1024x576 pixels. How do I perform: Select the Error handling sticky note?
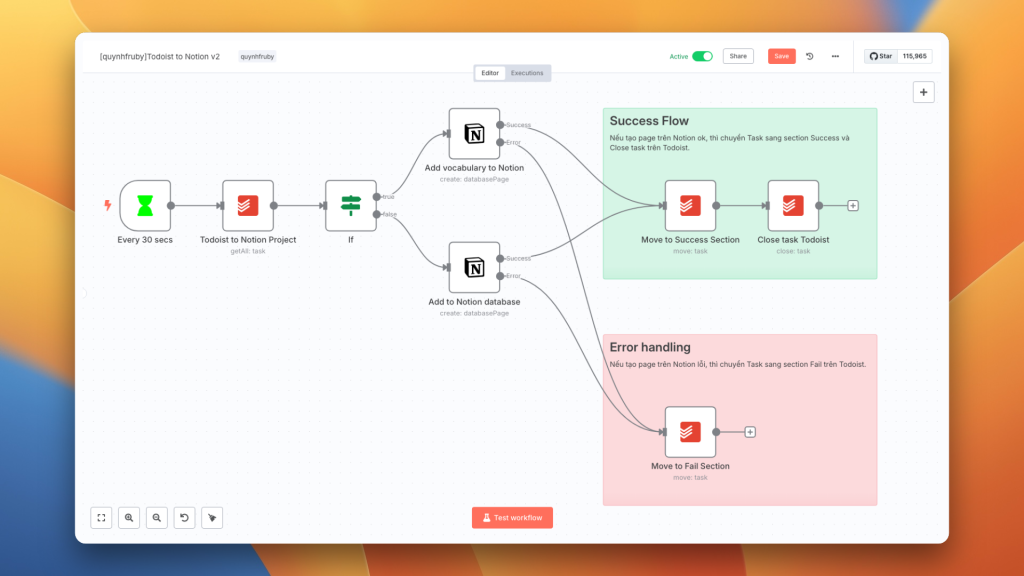tap(740, 420)
